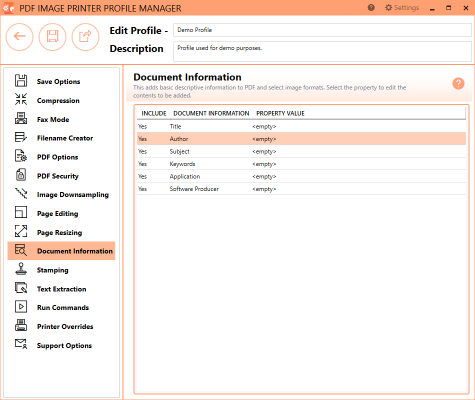Select Document Information sidebar label
Viewport: 475px width, 400px height.
point(75,251)
